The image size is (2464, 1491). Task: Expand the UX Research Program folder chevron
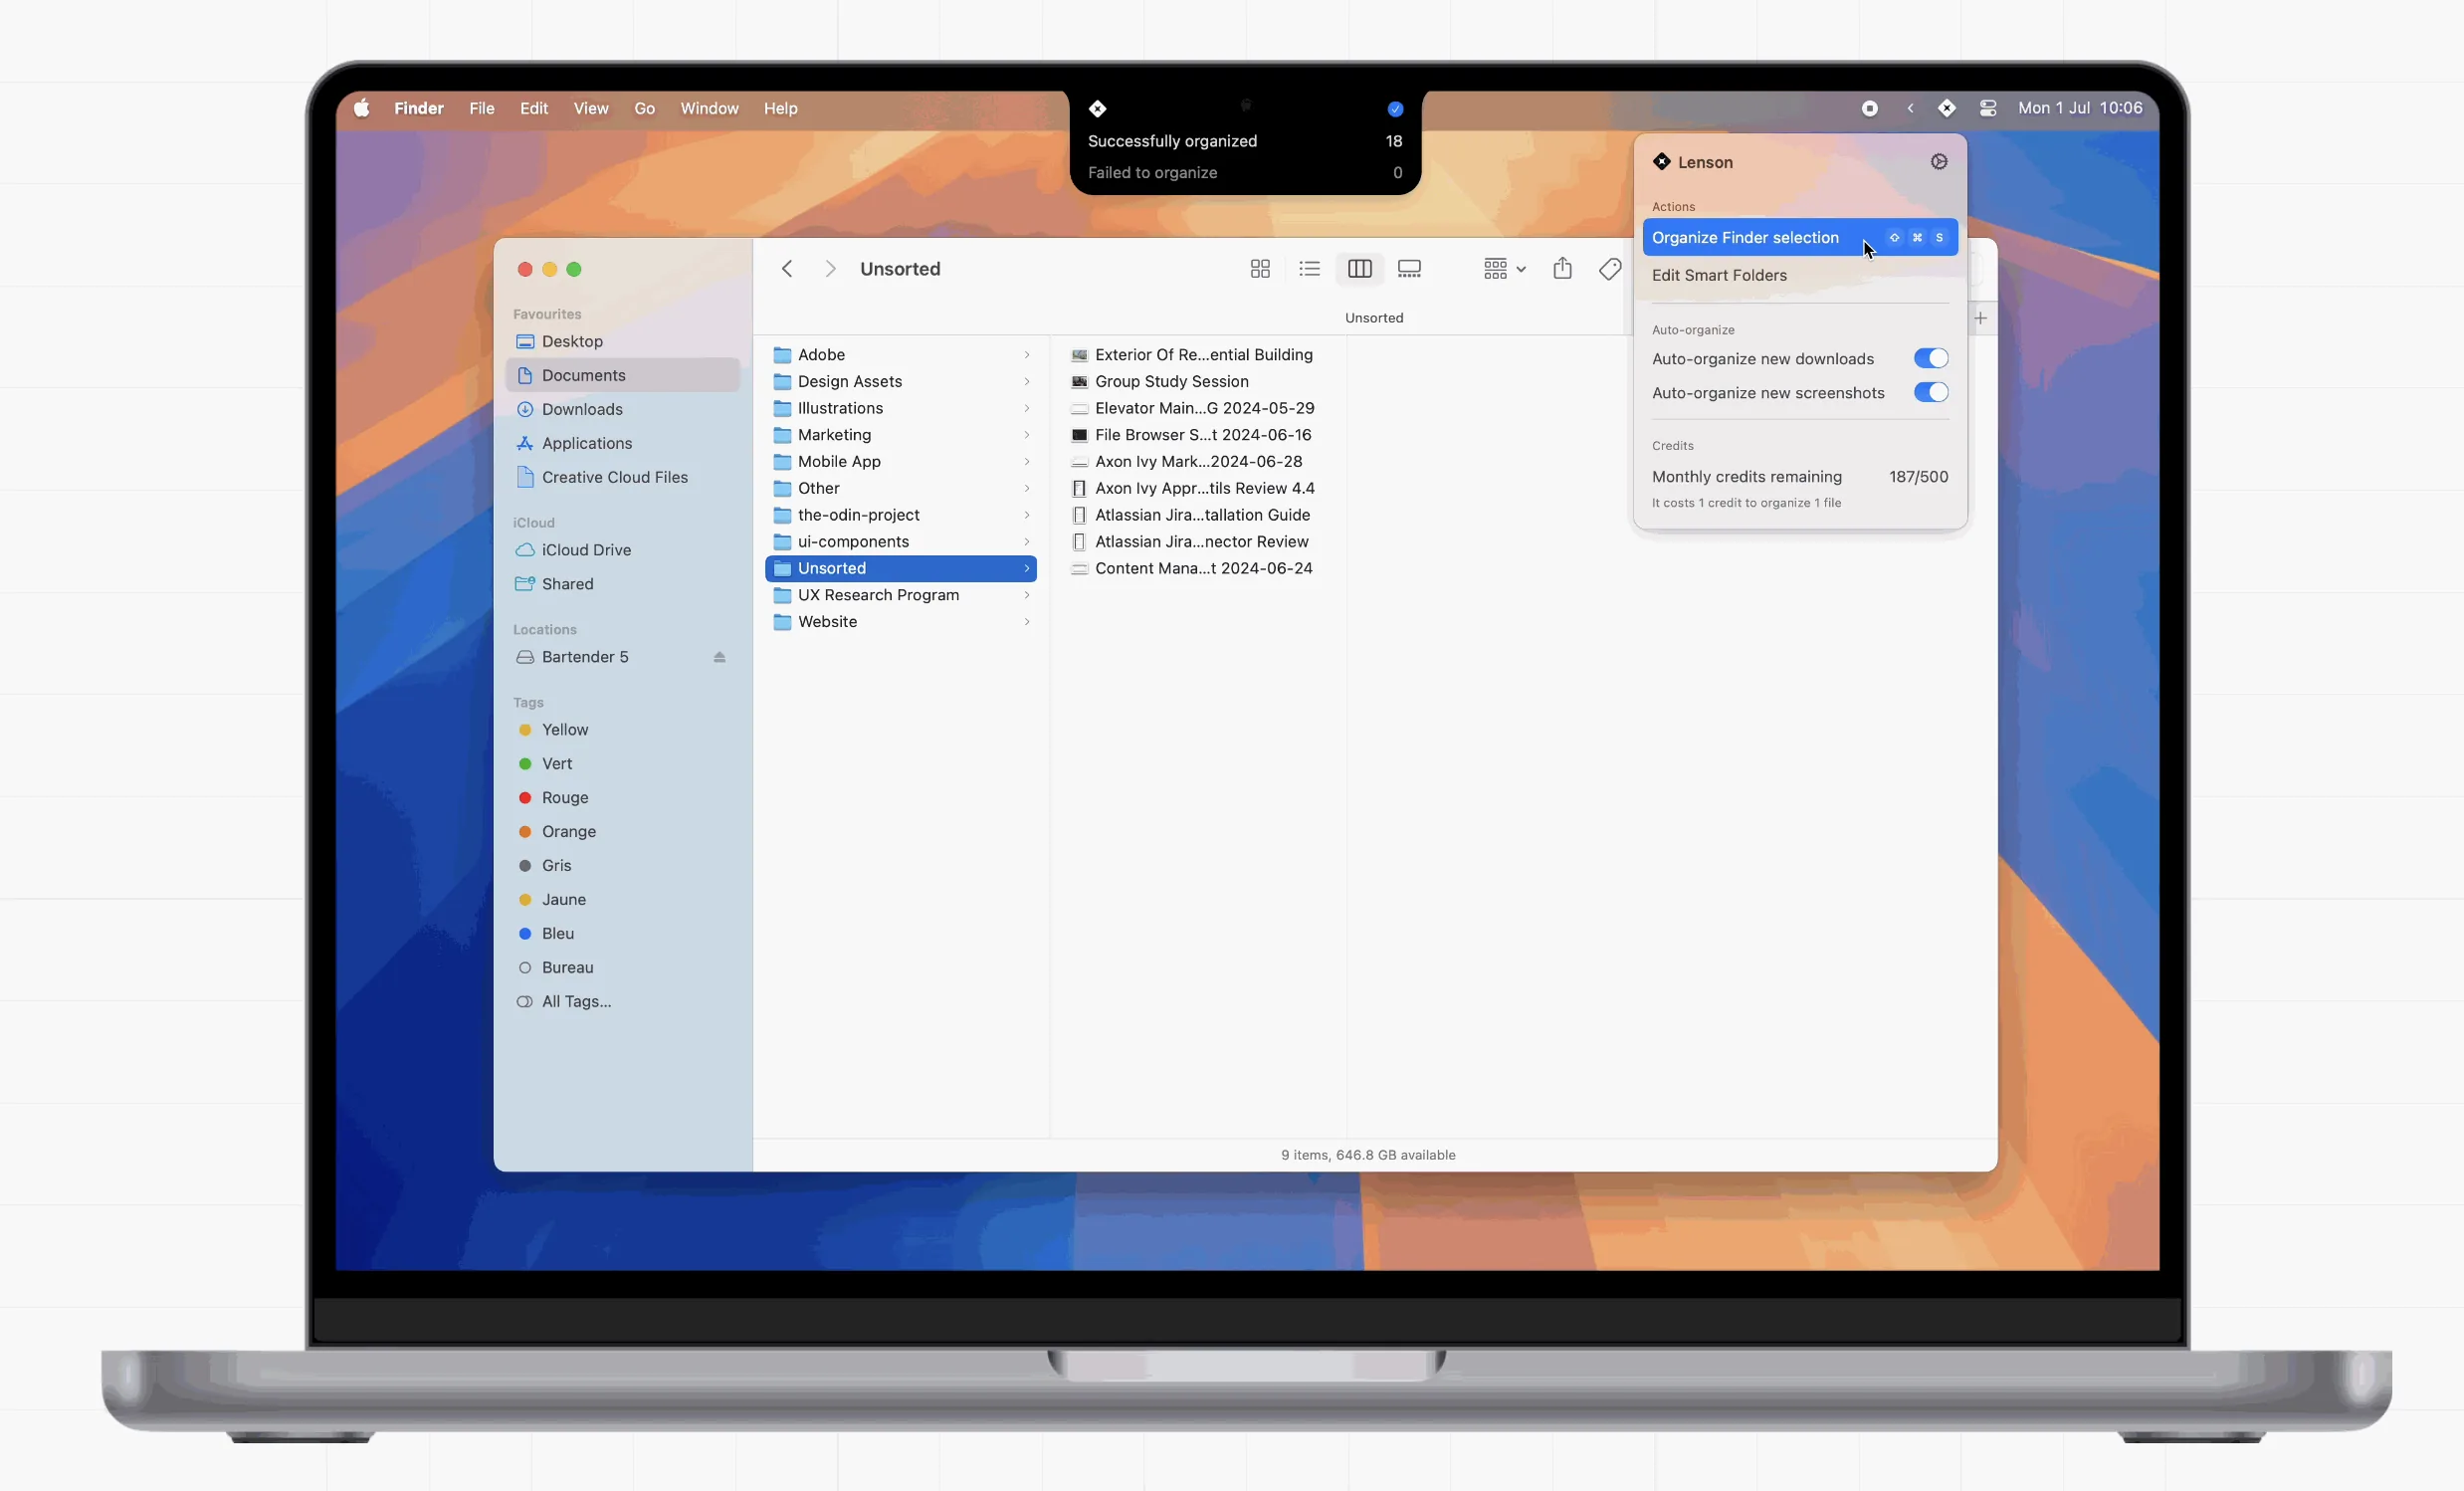1026,595
